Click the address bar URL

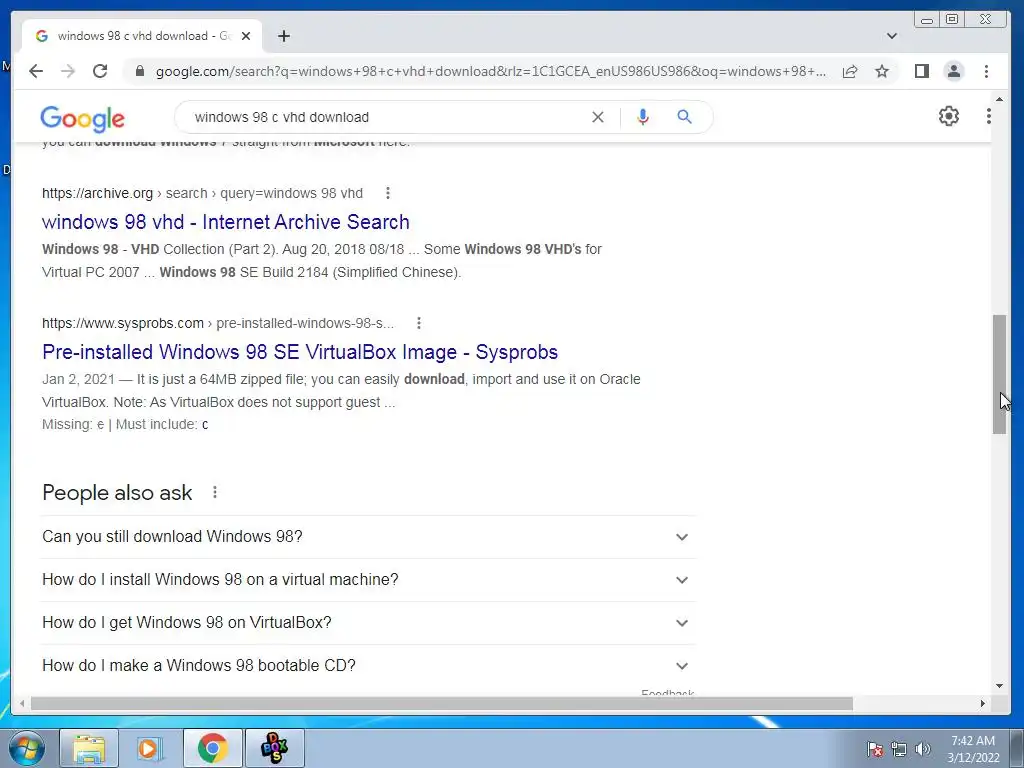coord(490,71)
